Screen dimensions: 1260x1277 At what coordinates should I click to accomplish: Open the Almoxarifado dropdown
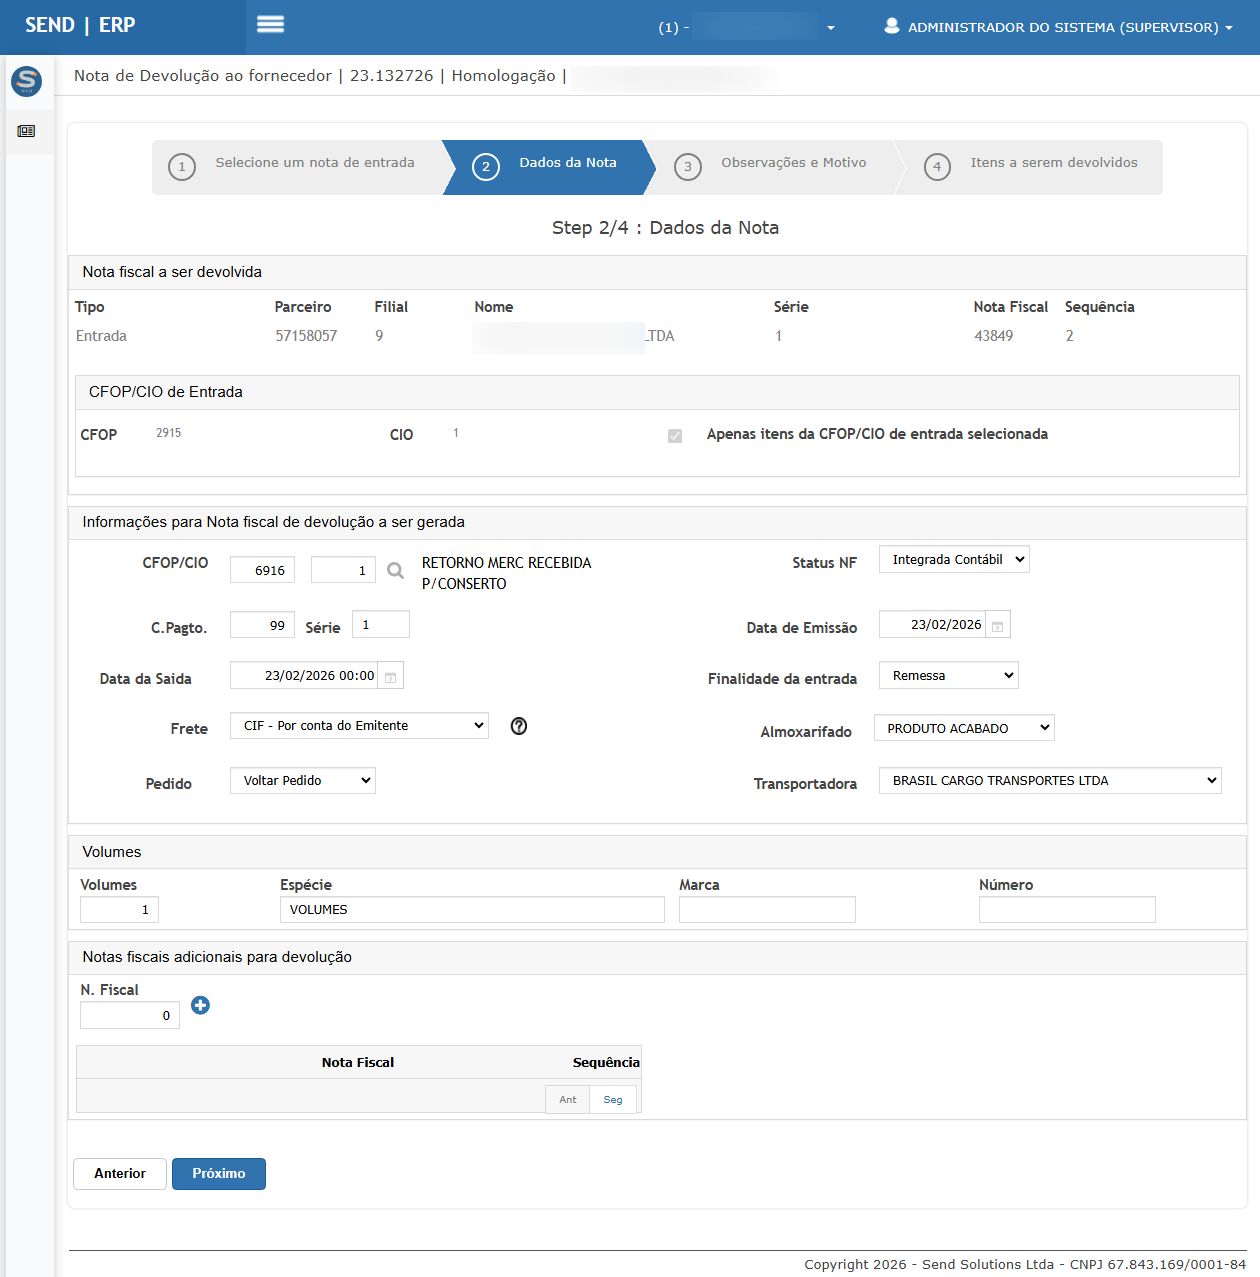[x=963, y=728]
